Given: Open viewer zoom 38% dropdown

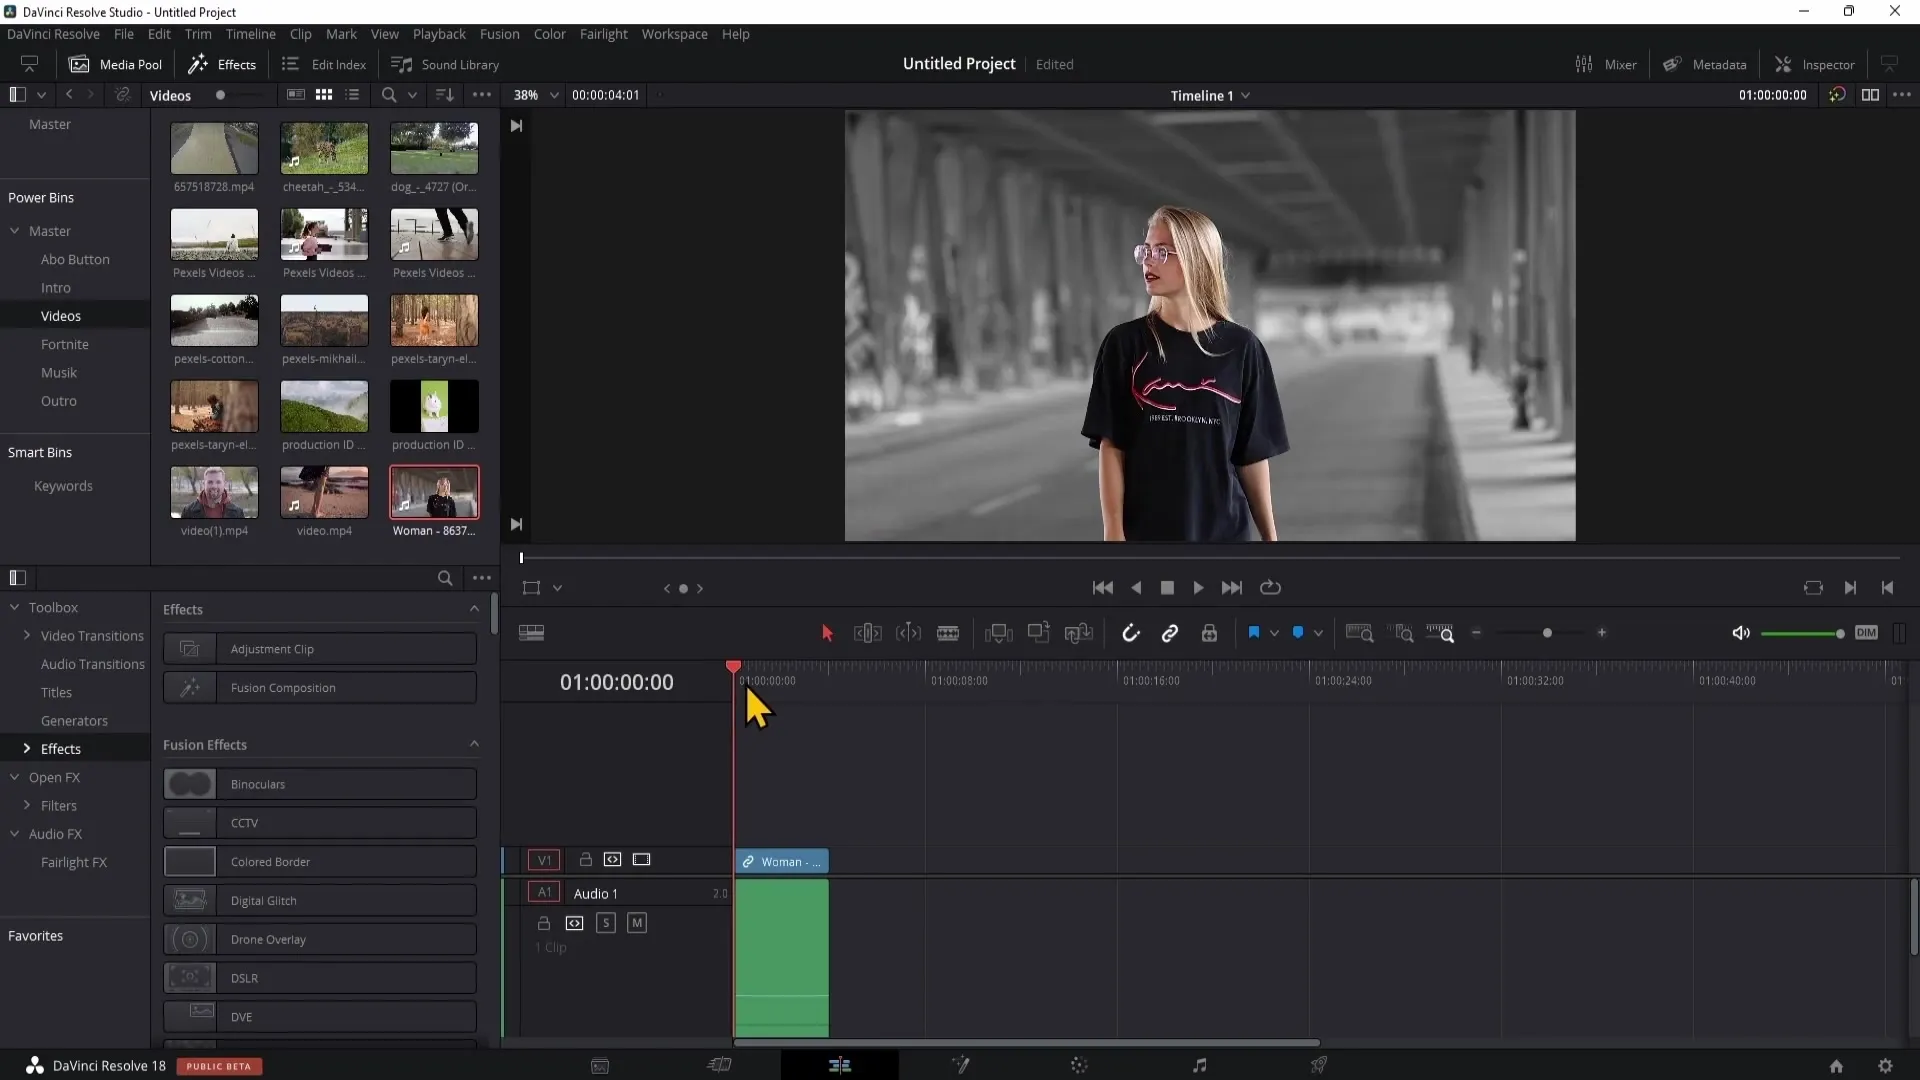Looking at the screenshot, I should pos(536,95).
